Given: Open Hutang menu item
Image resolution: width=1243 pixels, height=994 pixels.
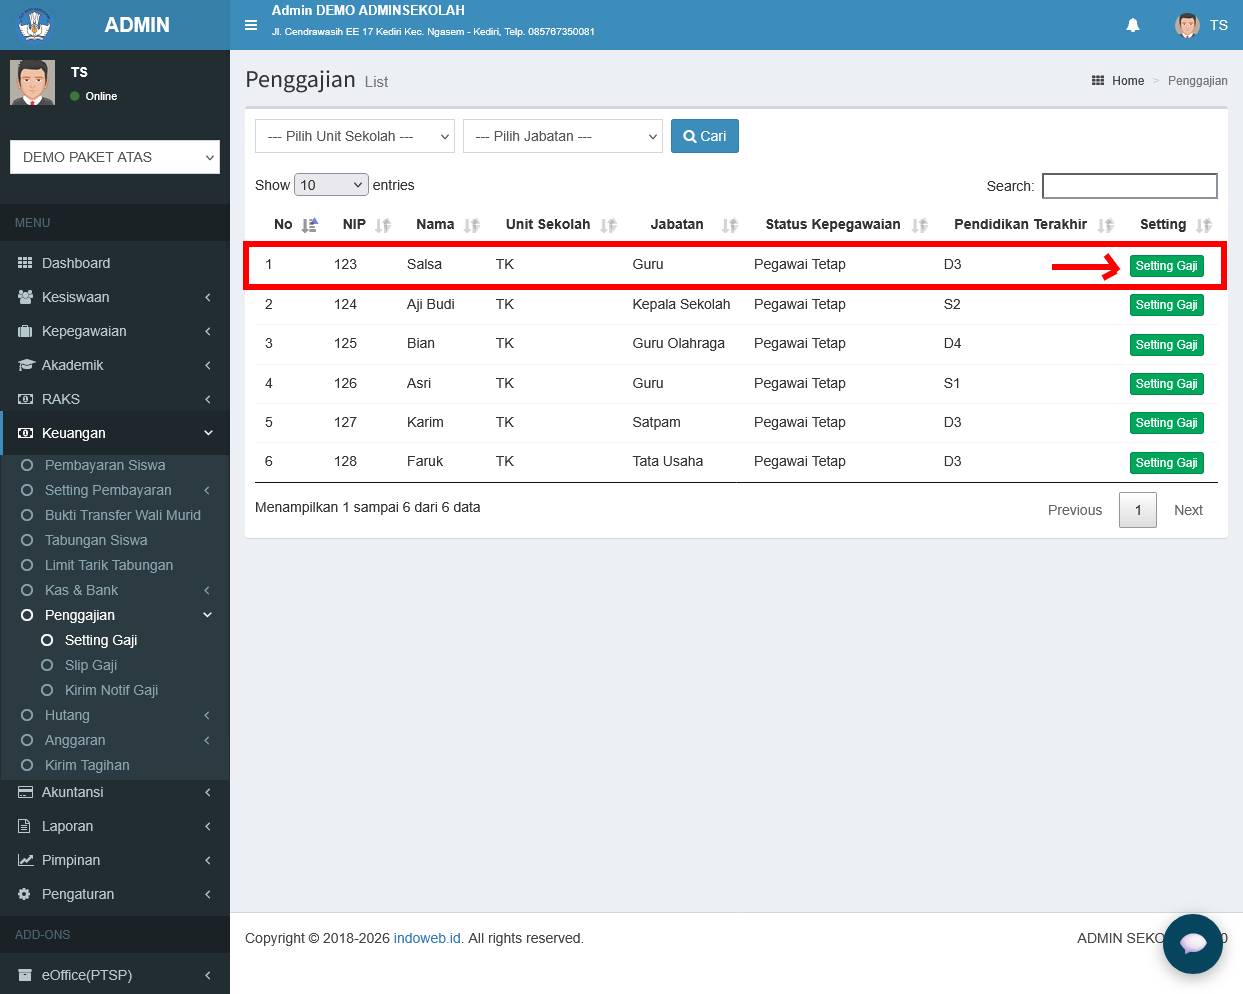Looking at the screenshot, I should tap(67, 715).
